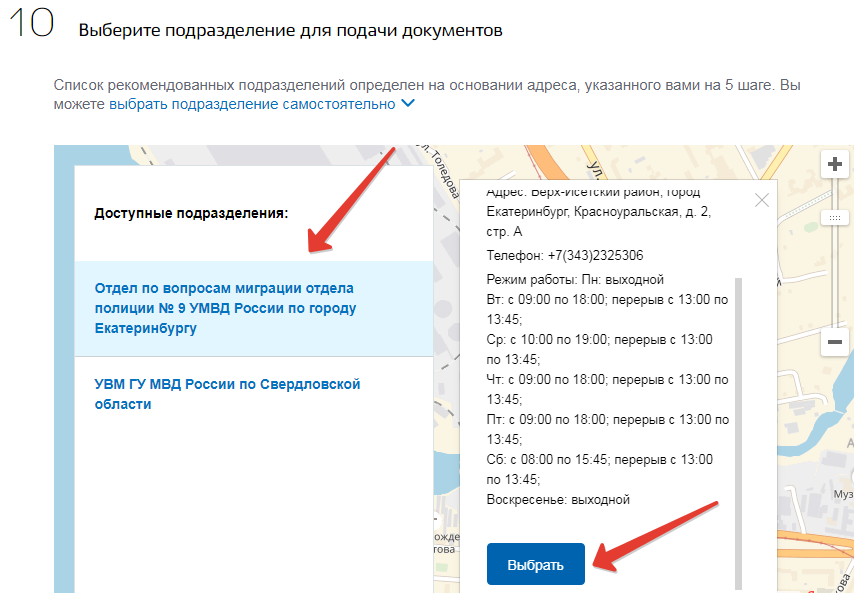Click the blue Выбрать button
The image size is (857, 593).
point(536,565)
